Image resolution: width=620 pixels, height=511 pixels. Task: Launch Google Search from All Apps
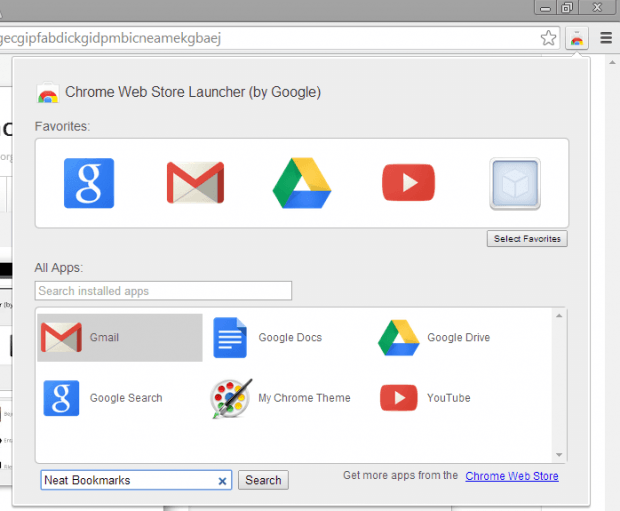point(61,398)
